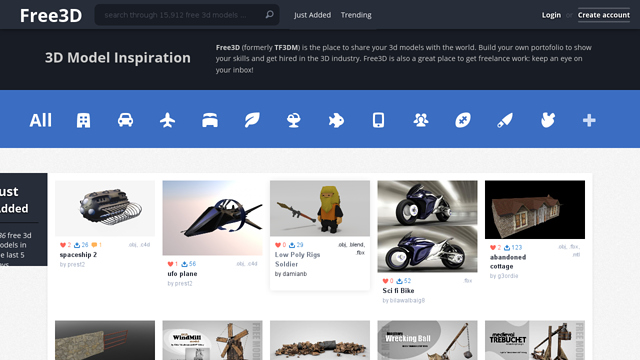Image resolution: width=640 pixels, height=360 pixels.
Task: Click the search magnifier icon
Action: [269, 15]
